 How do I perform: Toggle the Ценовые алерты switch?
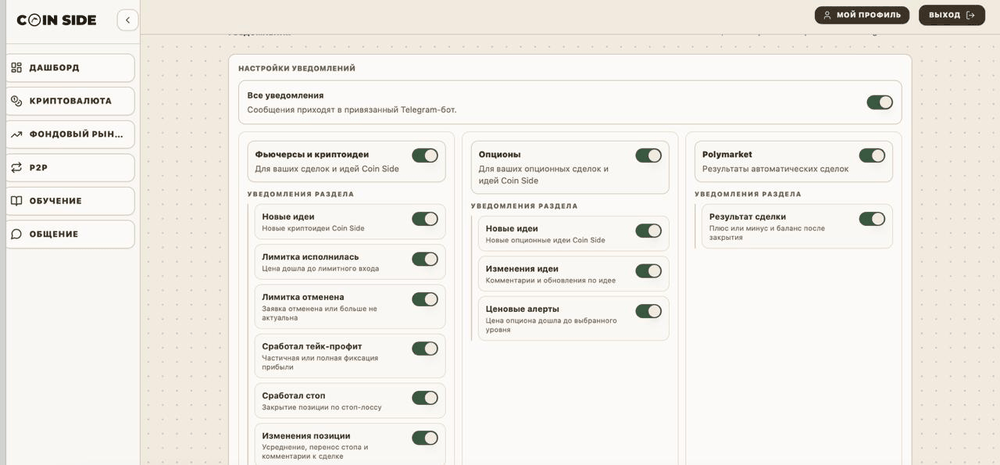(x=649, y=311)
